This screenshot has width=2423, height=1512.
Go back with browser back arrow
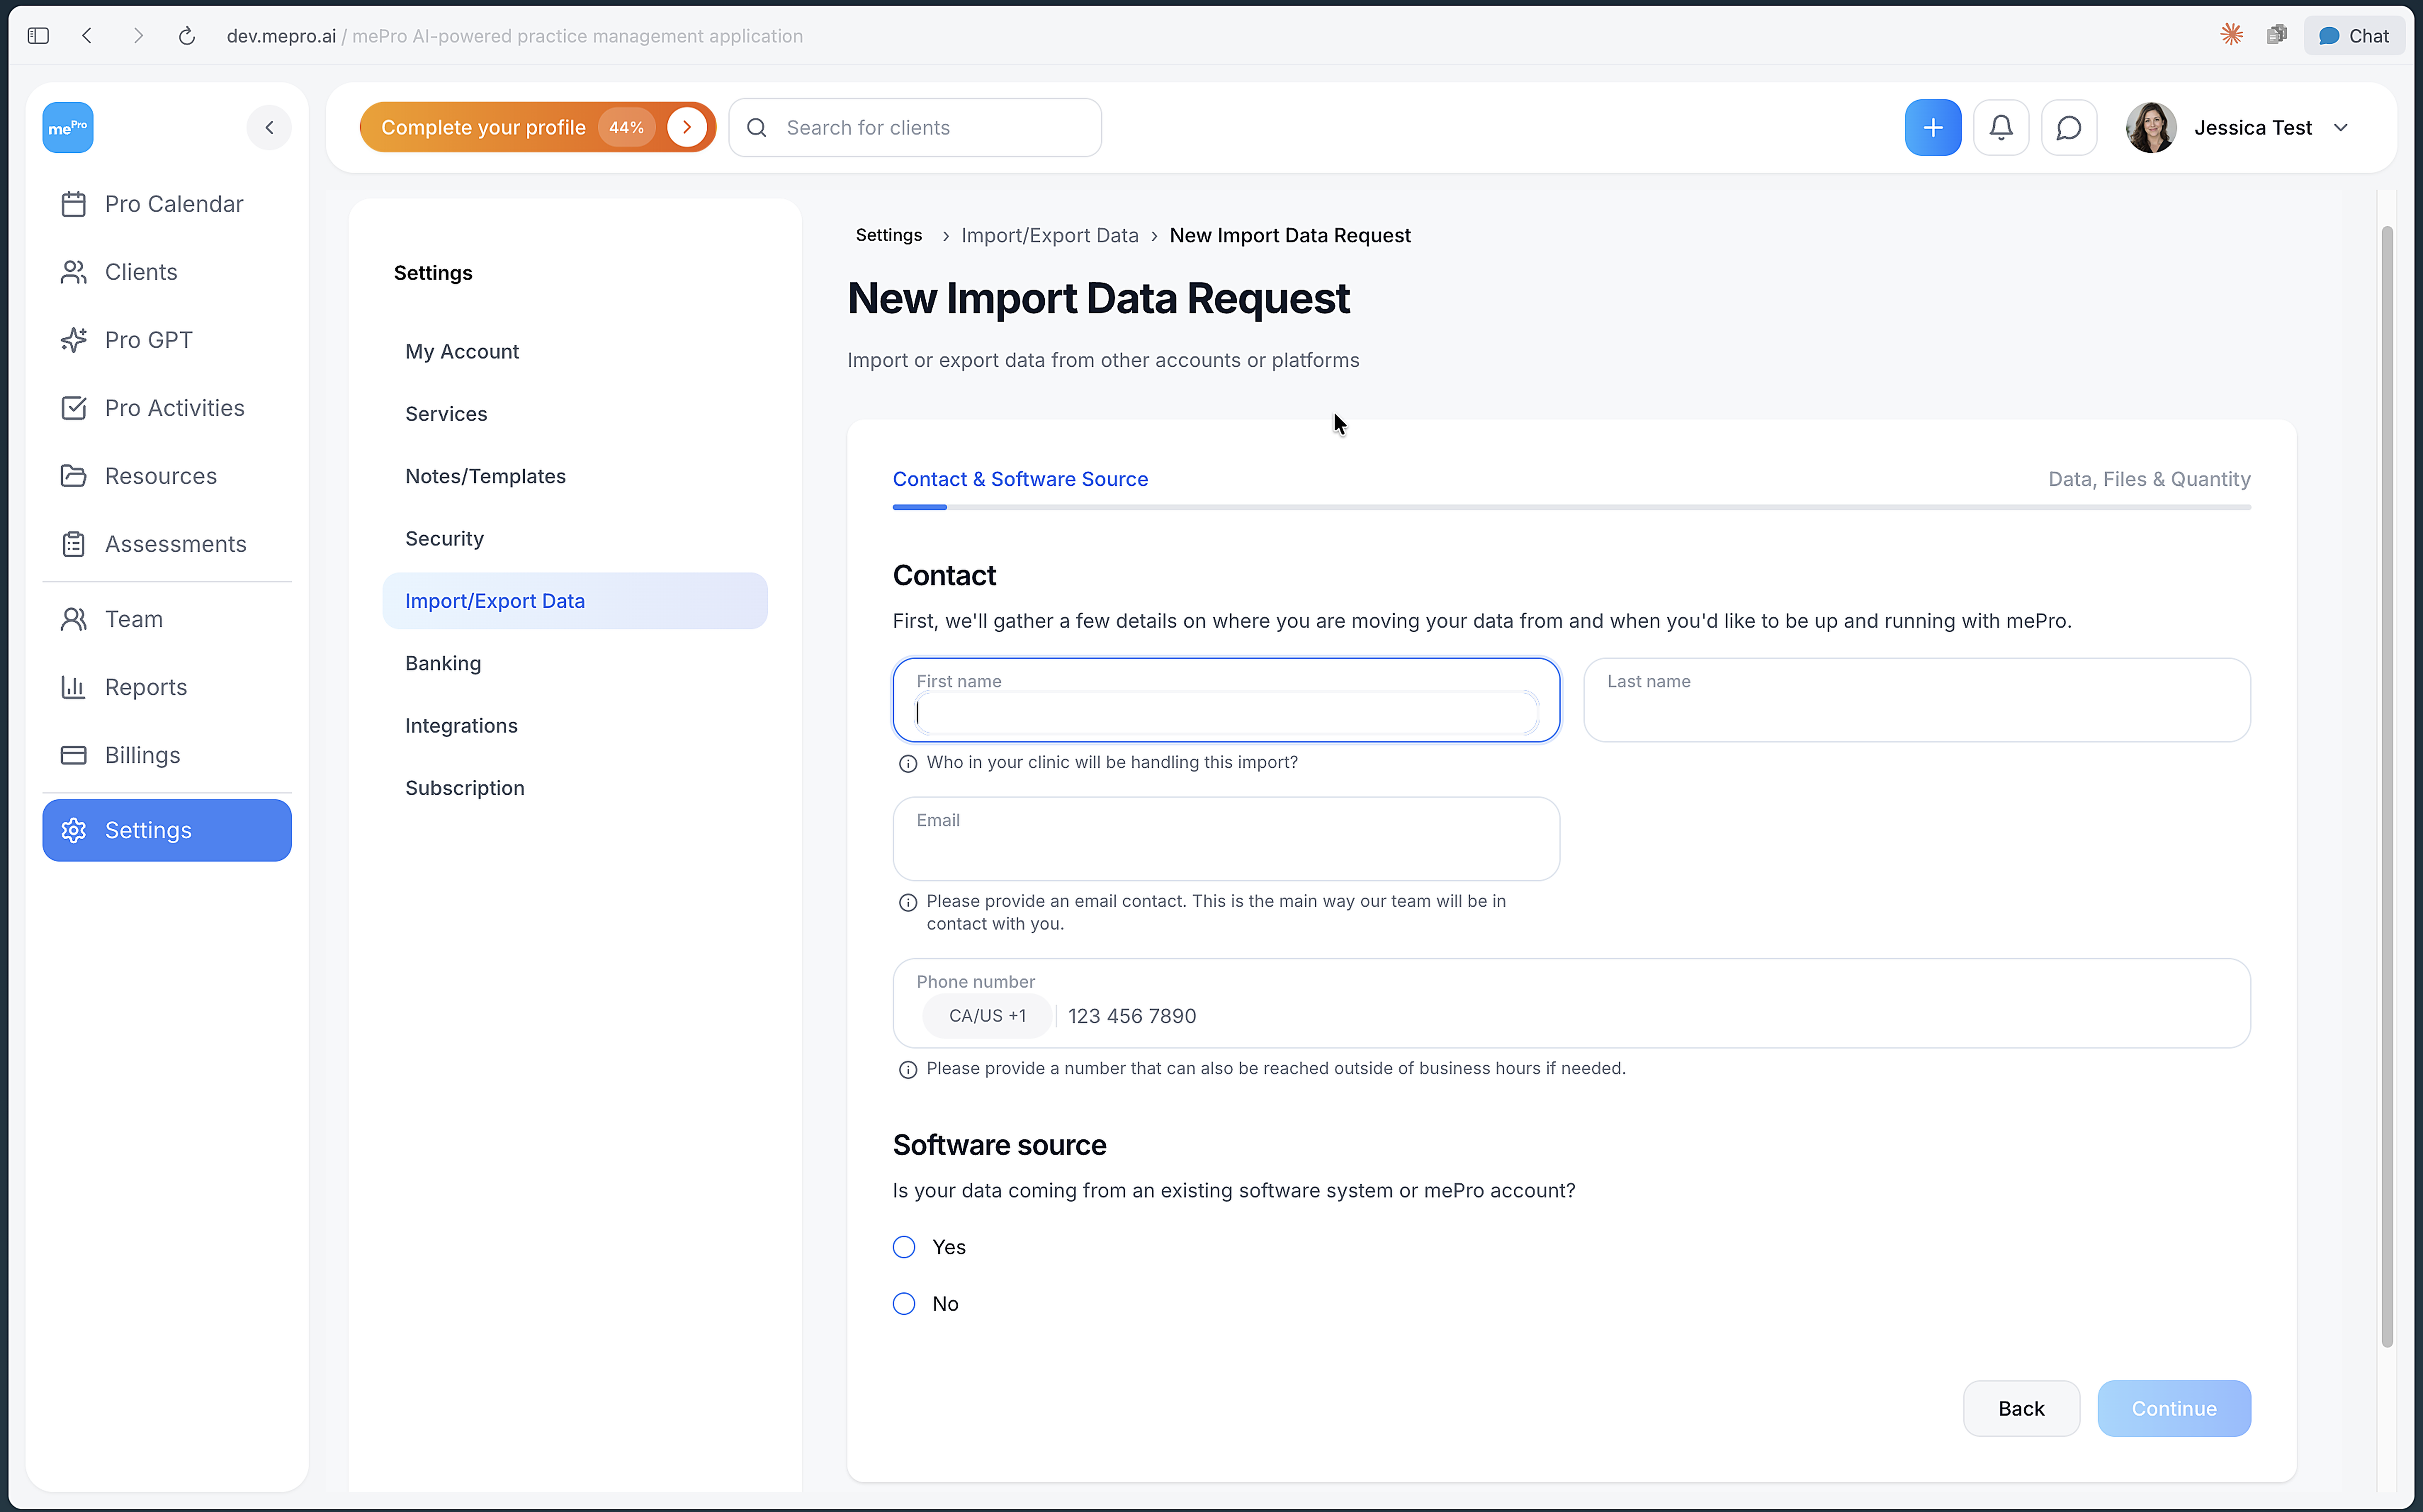pyautogui.click(x=88, y=36)
